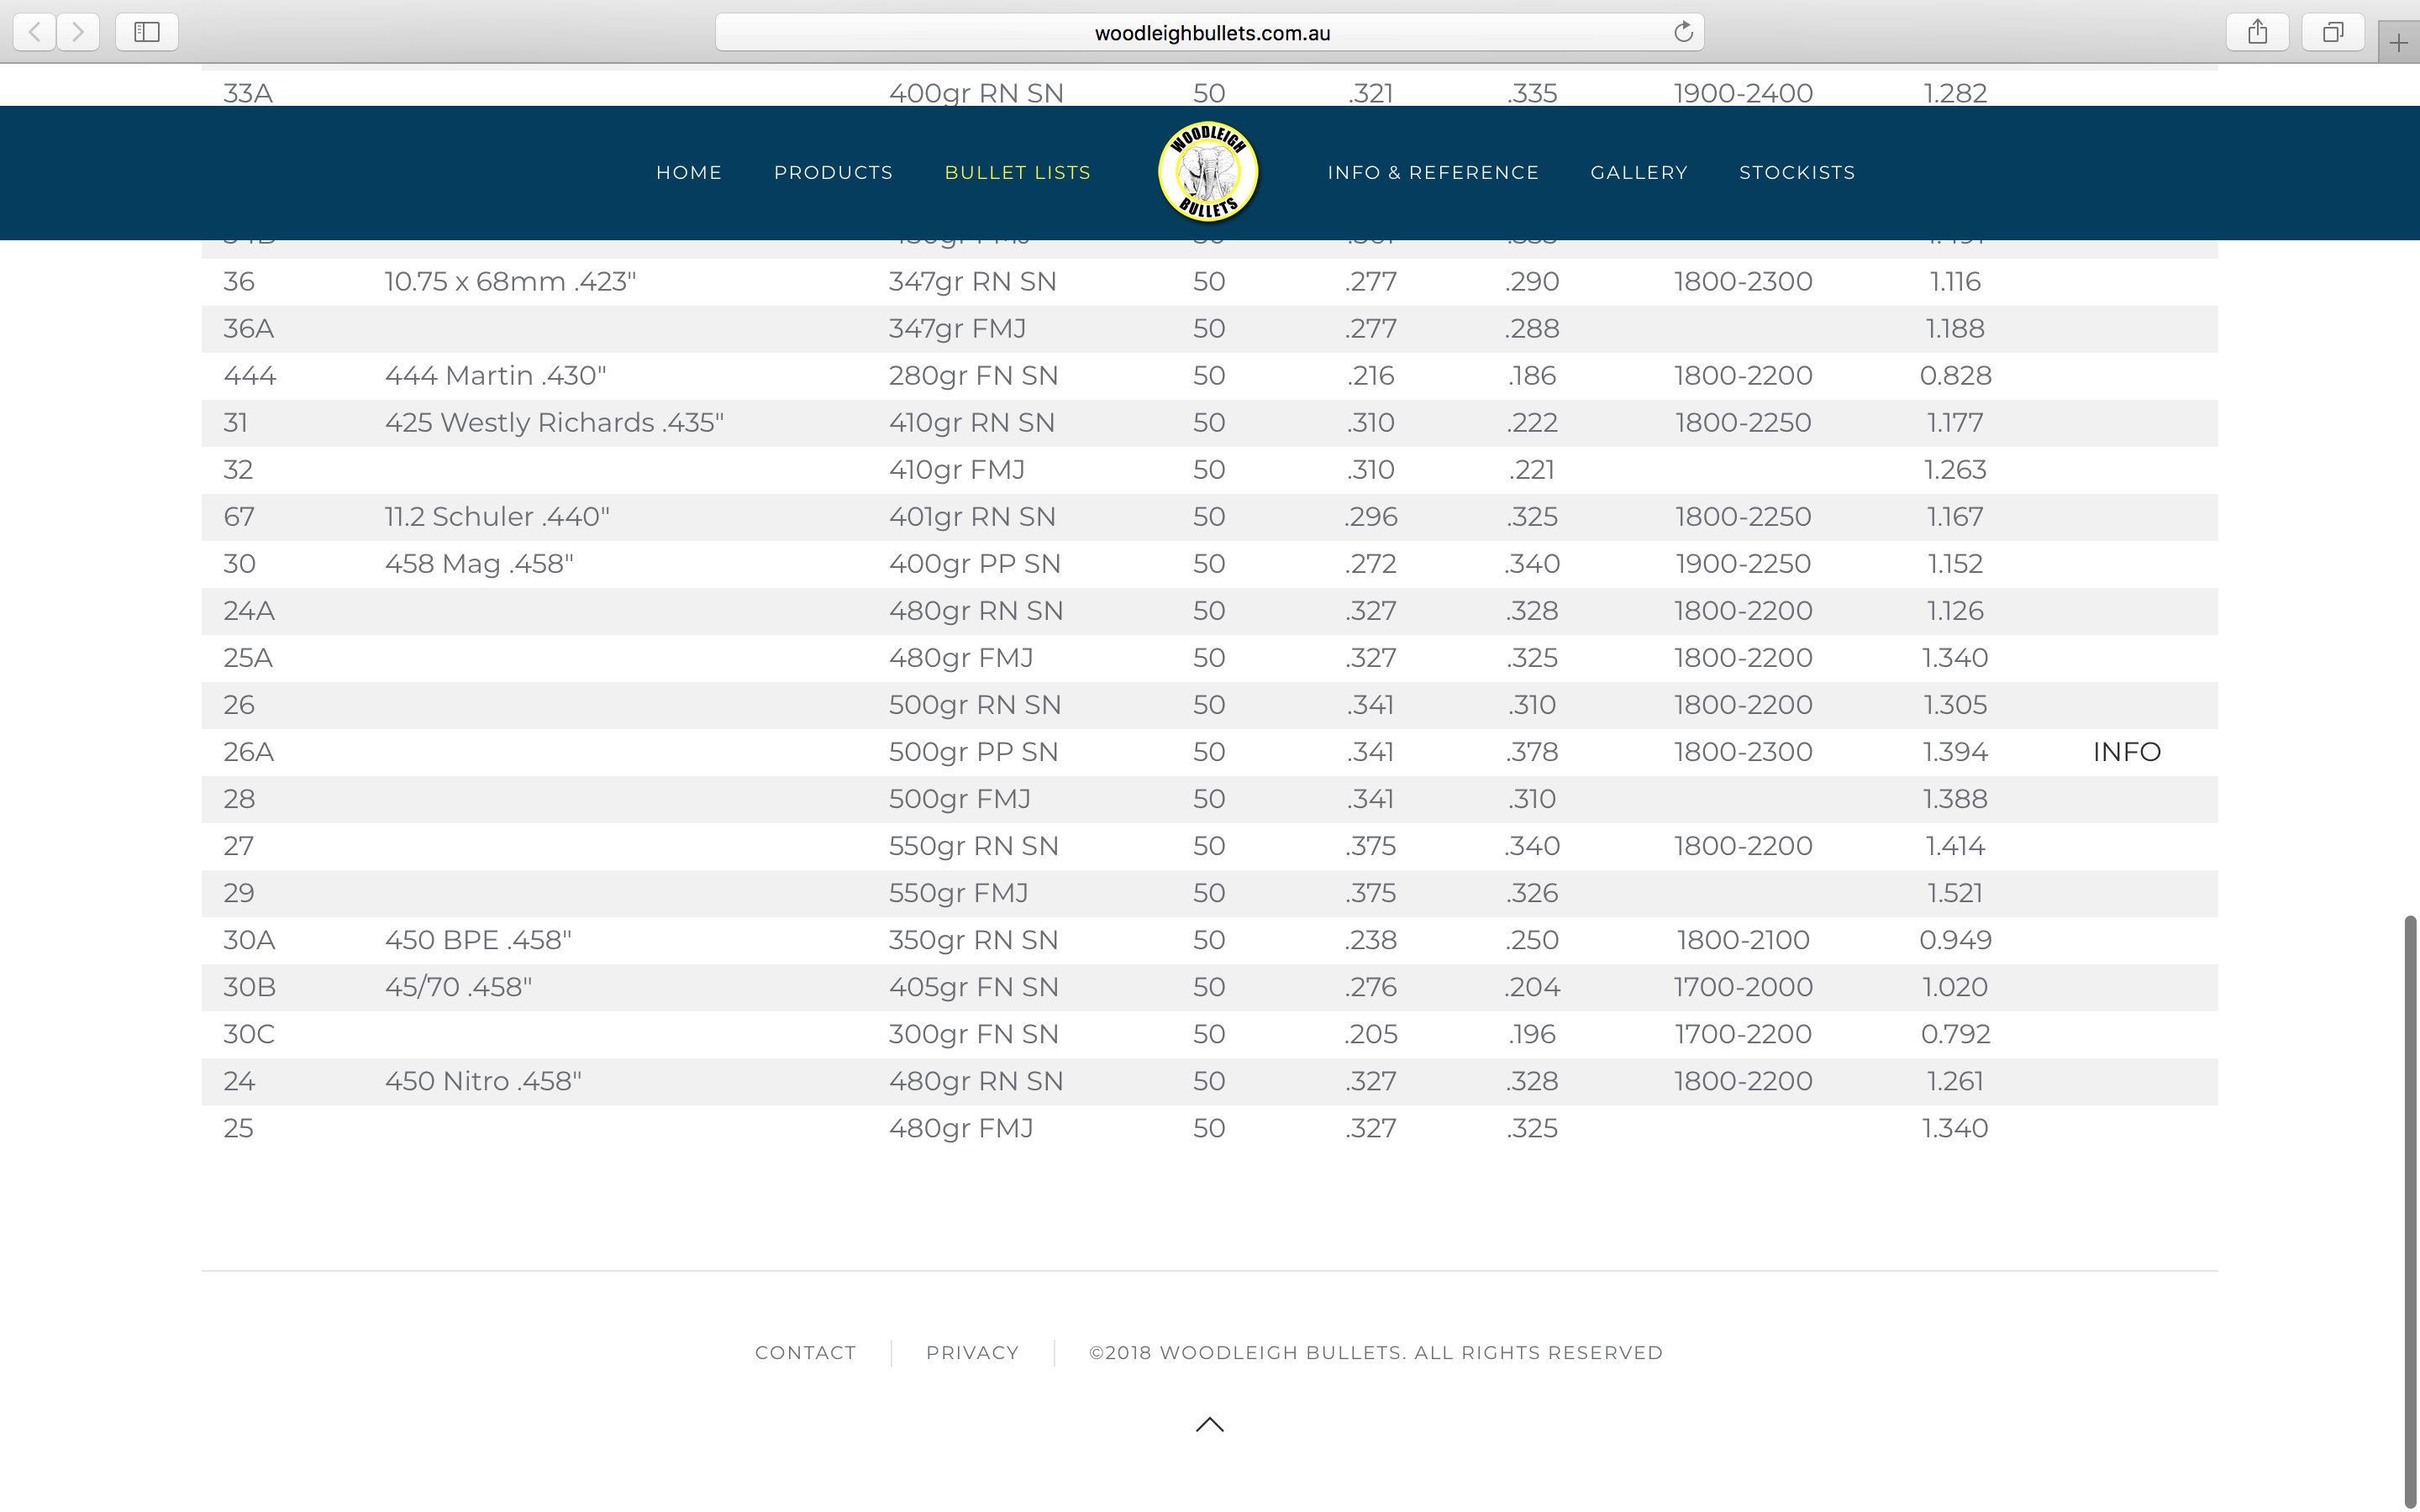Click the '1800-2100' velocity range cell

(1743, 940)
